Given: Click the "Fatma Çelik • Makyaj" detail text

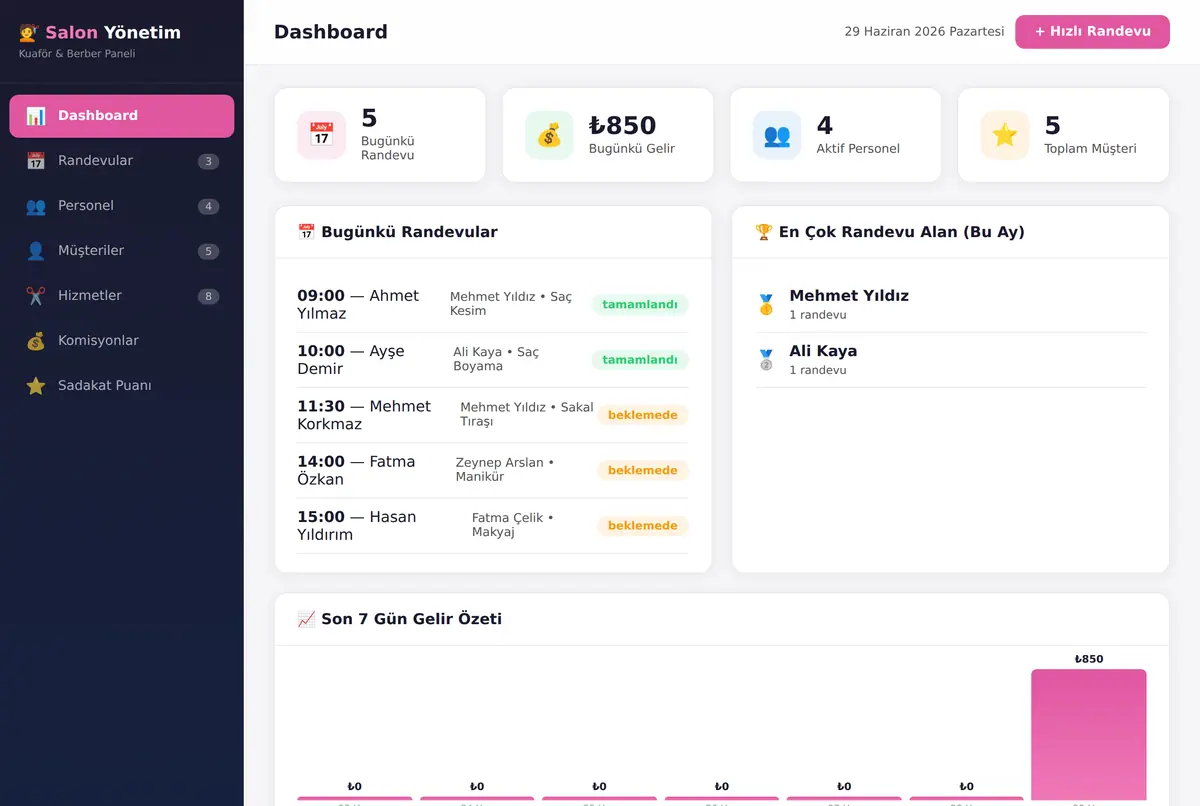Looking at the screenshot, I should 513,524.
